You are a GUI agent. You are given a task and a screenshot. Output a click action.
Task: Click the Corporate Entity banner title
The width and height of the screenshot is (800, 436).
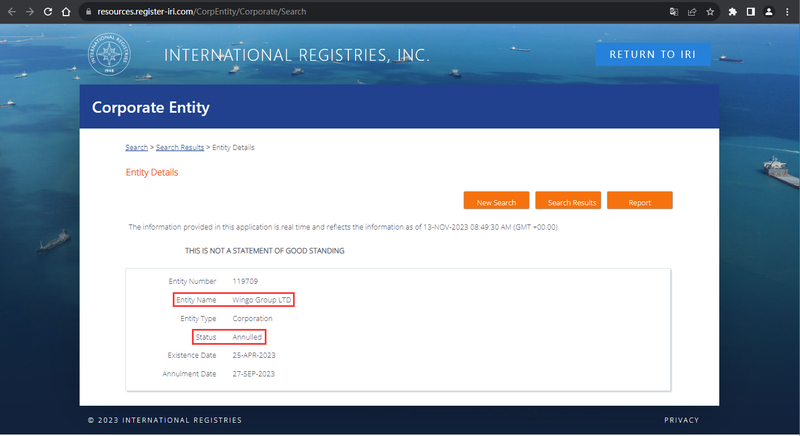[151, 107]
